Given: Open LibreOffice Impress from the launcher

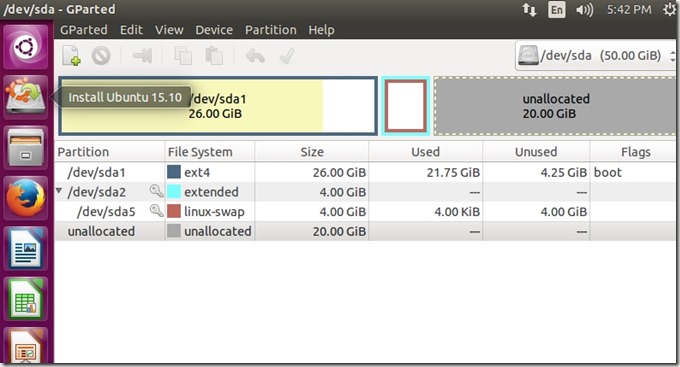Looking at the screenshot, I should 26,346.
